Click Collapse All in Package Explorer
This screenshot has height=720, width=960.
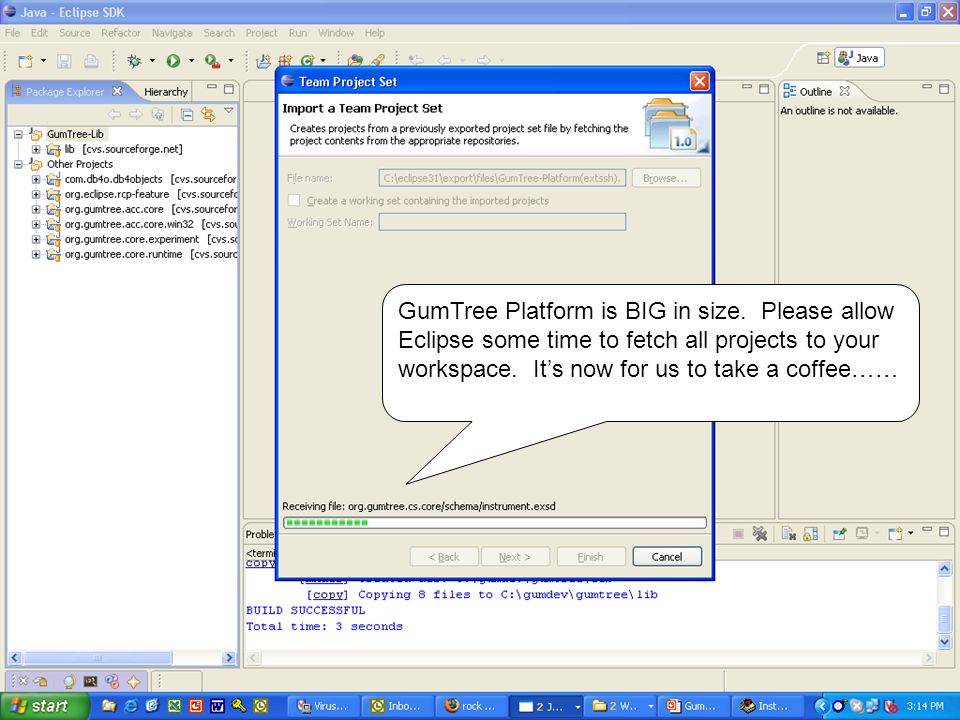(187, 114)
